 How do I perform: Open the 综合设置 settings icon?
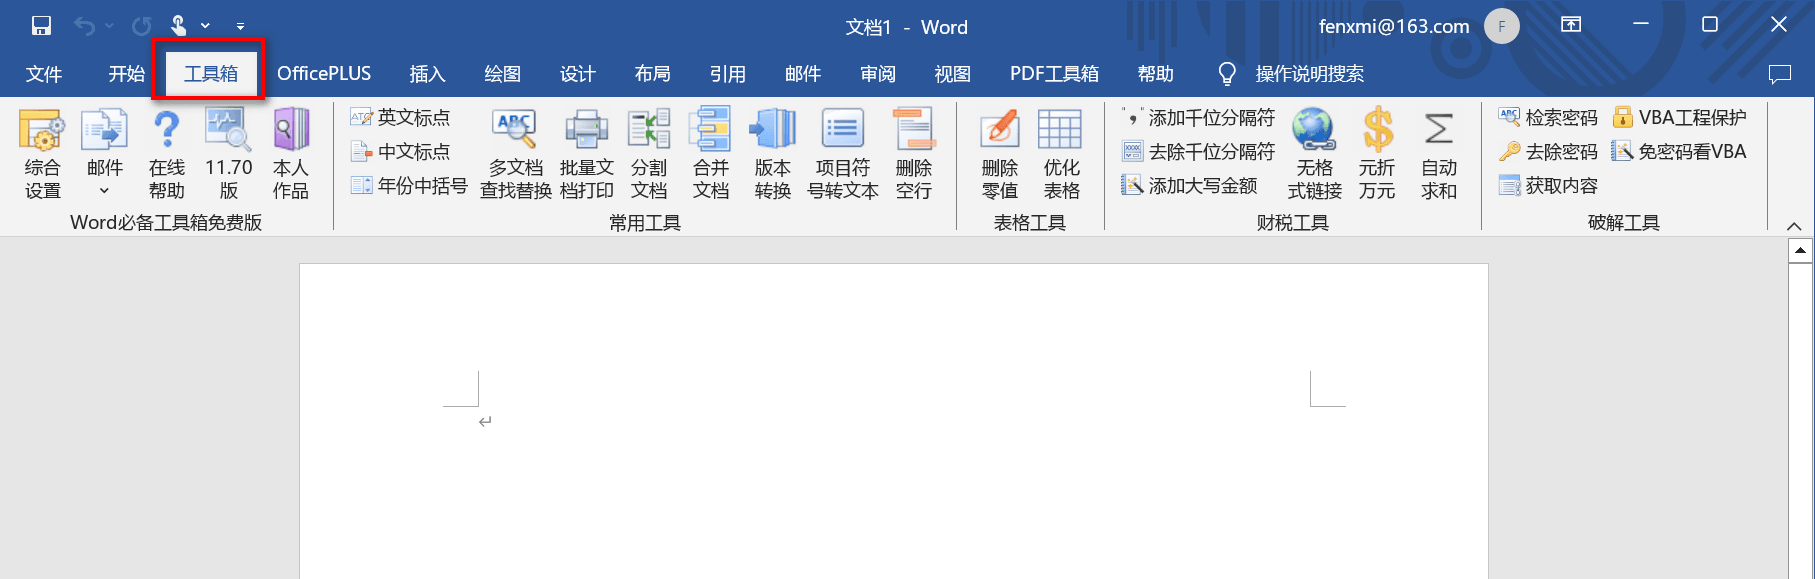(x=42, y=153)
